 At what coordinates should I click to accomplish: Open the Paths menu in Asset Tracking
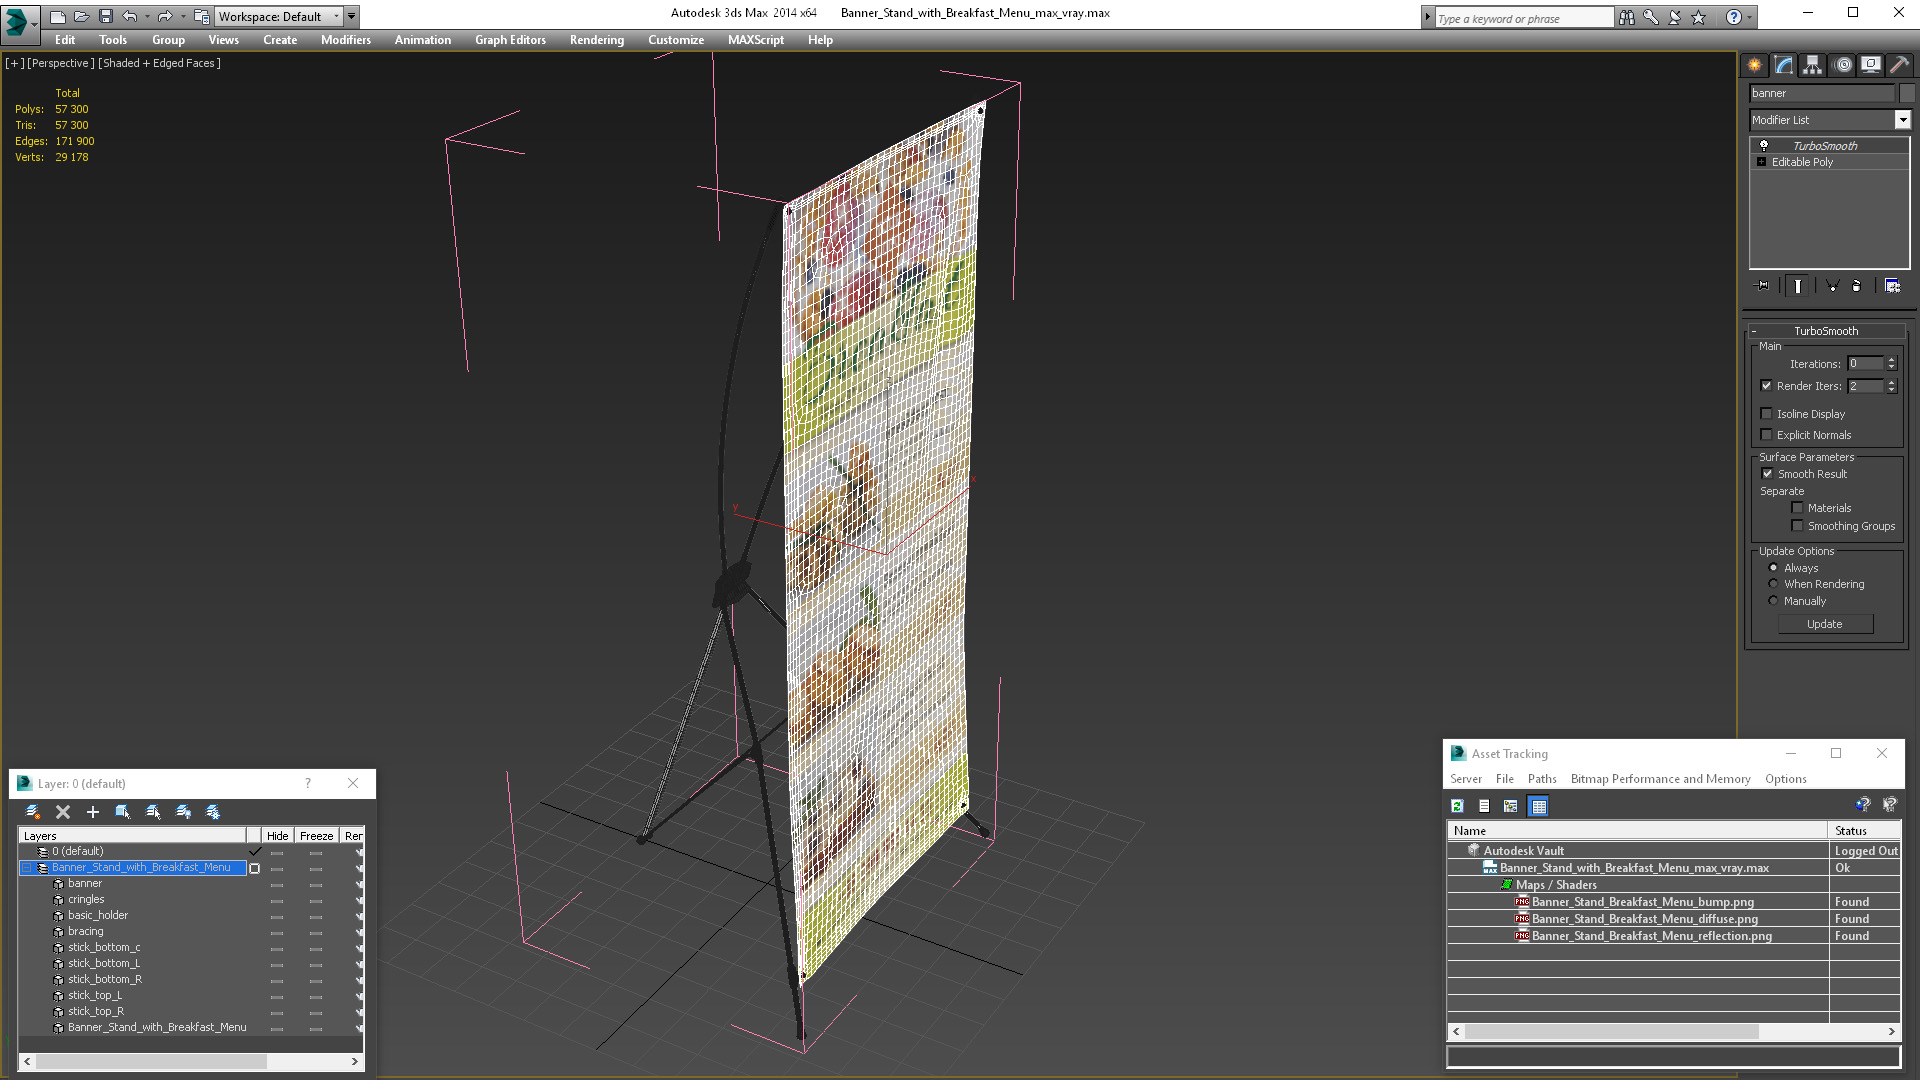[1541, 779]
